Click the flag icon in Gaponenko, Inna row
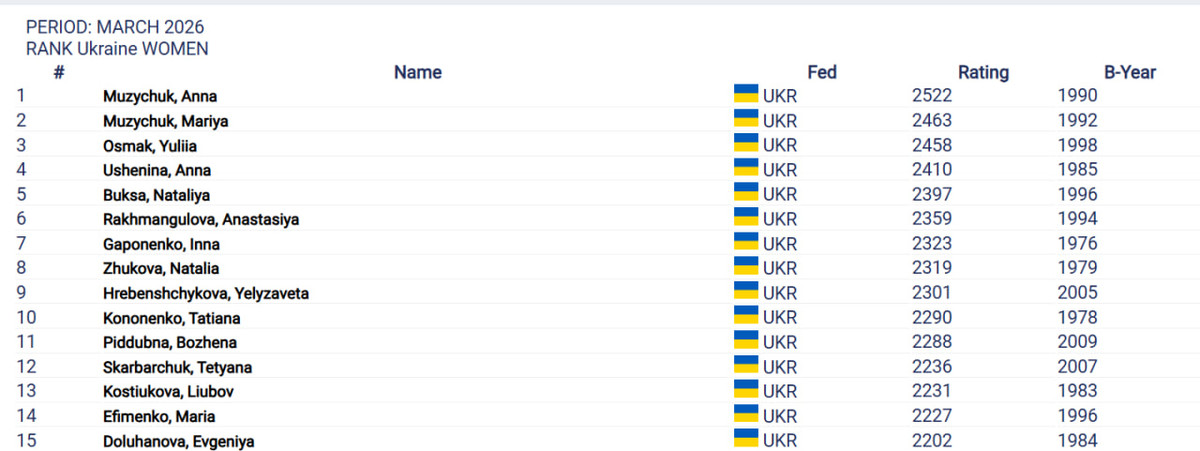The image size is (1200, 451). [746, 241]
